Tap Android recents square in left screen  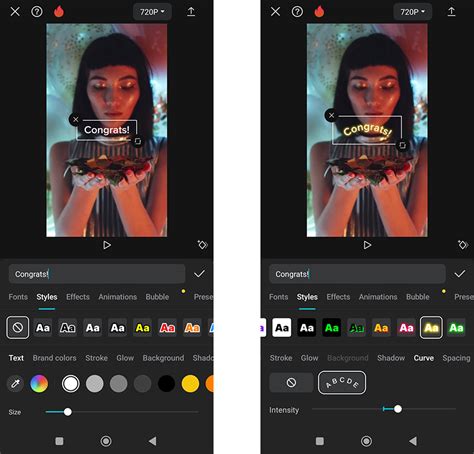coord(59,441)
